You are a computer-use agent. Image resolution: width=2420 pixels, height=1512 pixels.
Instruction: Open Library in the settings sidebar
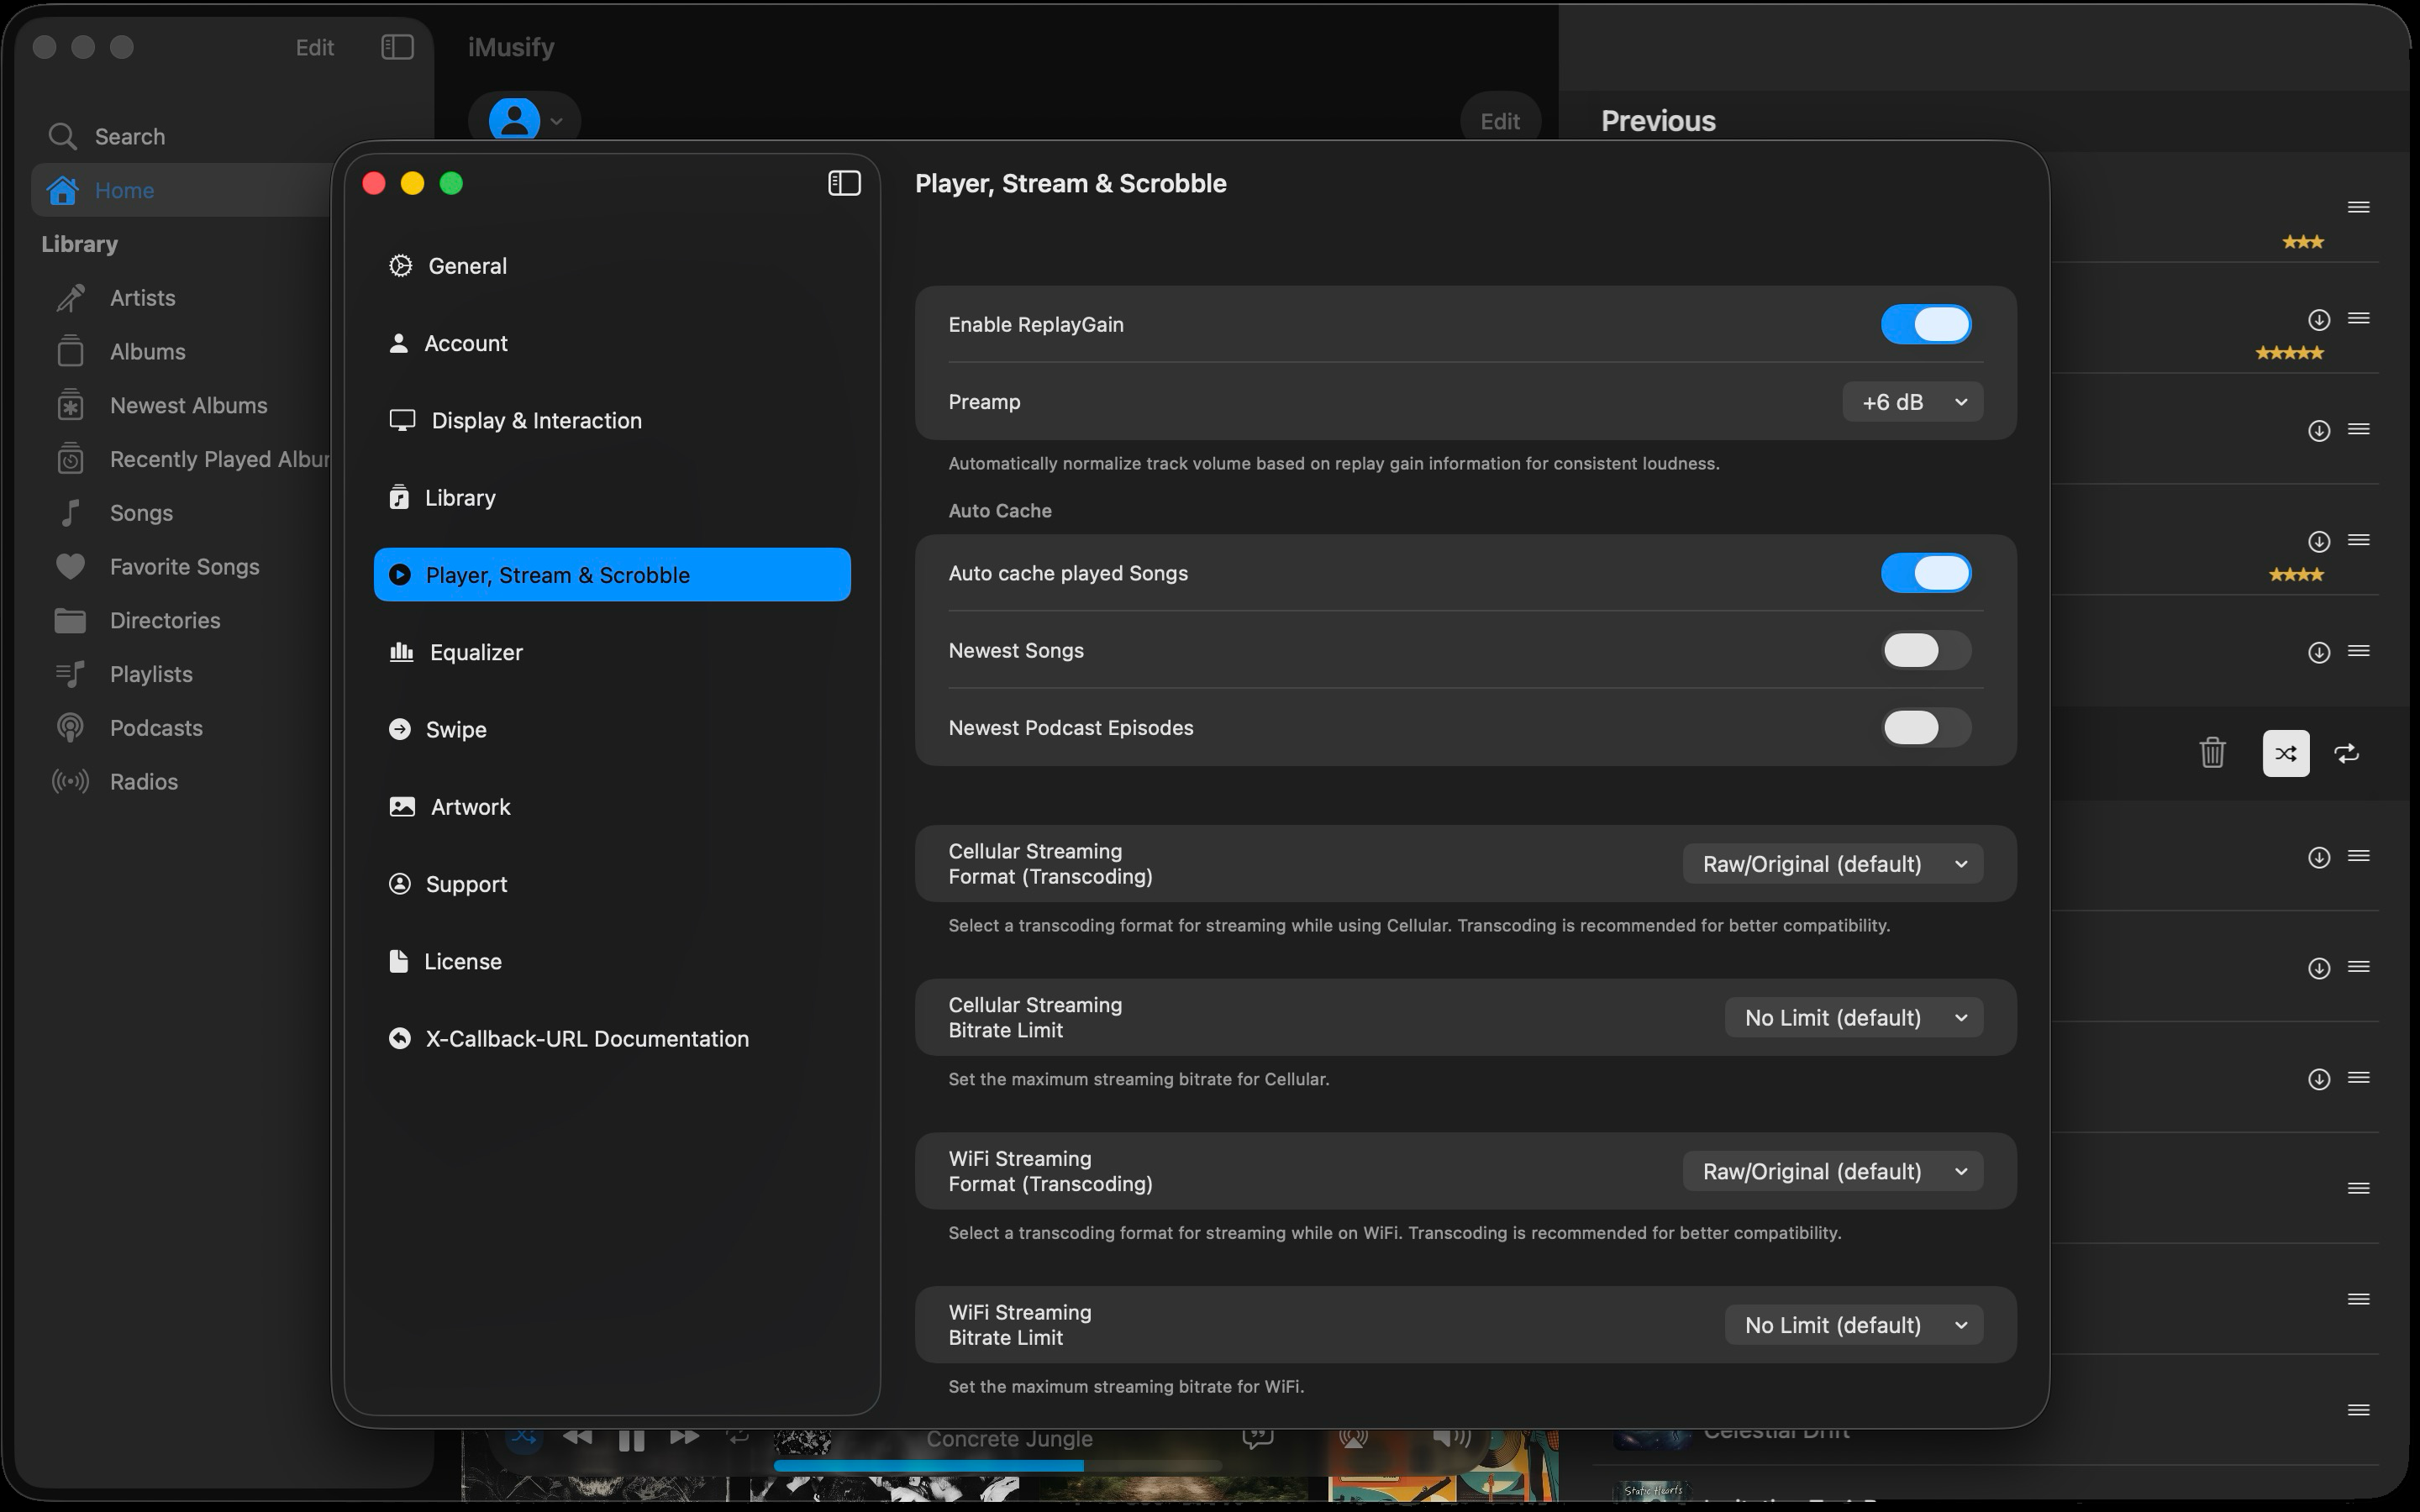pyautogui.click(x=612, y=498)
